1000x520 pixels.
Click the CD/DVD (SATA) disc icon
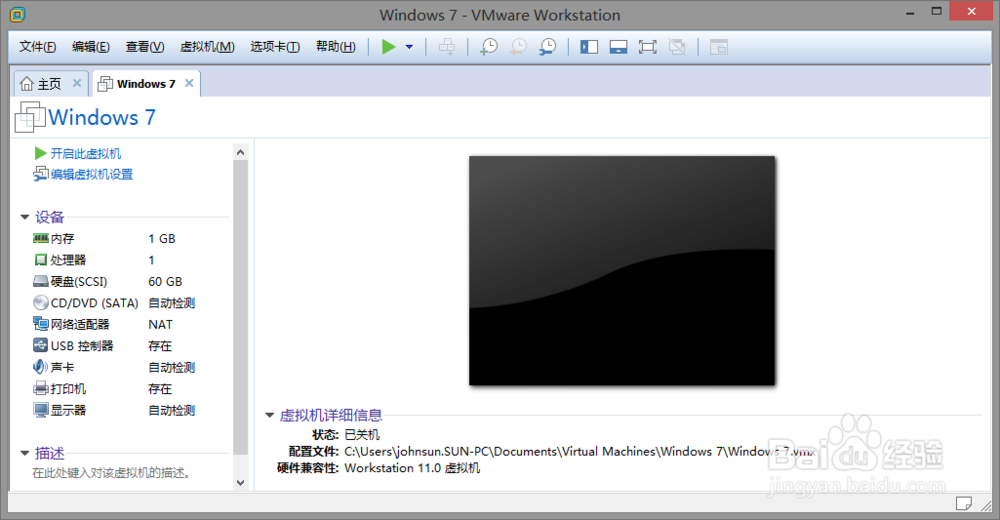(x=41, y=302)
